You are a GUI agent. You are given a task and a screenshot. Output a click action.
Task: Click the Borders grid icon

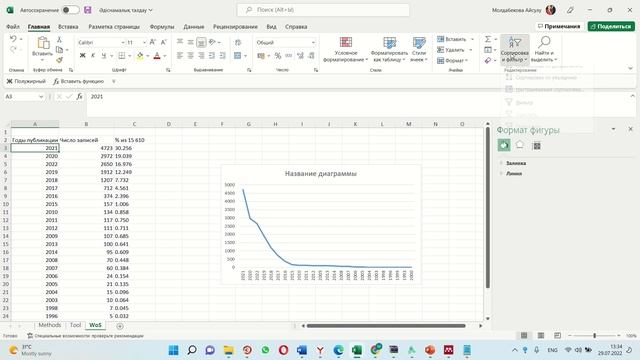coord(122,56)
